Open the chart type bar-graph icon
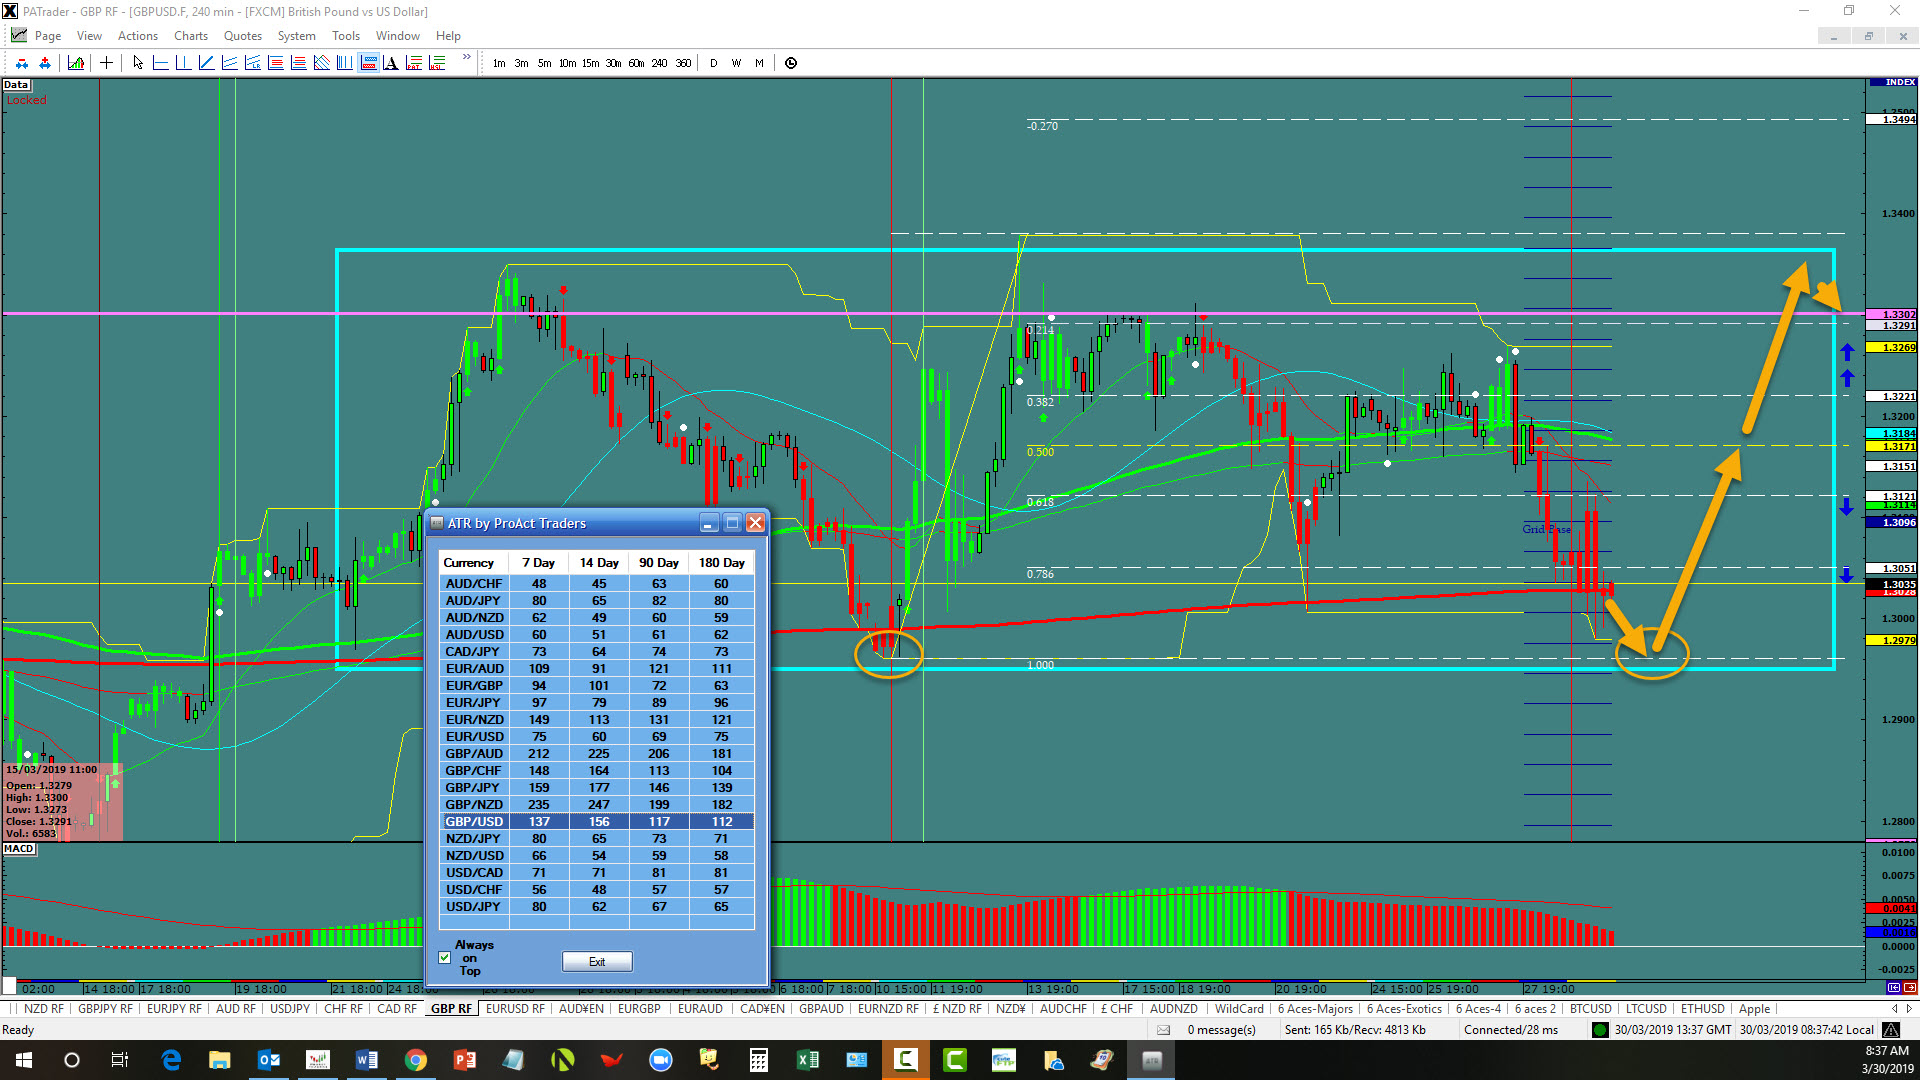This screenshot has height=1080, width=1920. pos(76,63)
